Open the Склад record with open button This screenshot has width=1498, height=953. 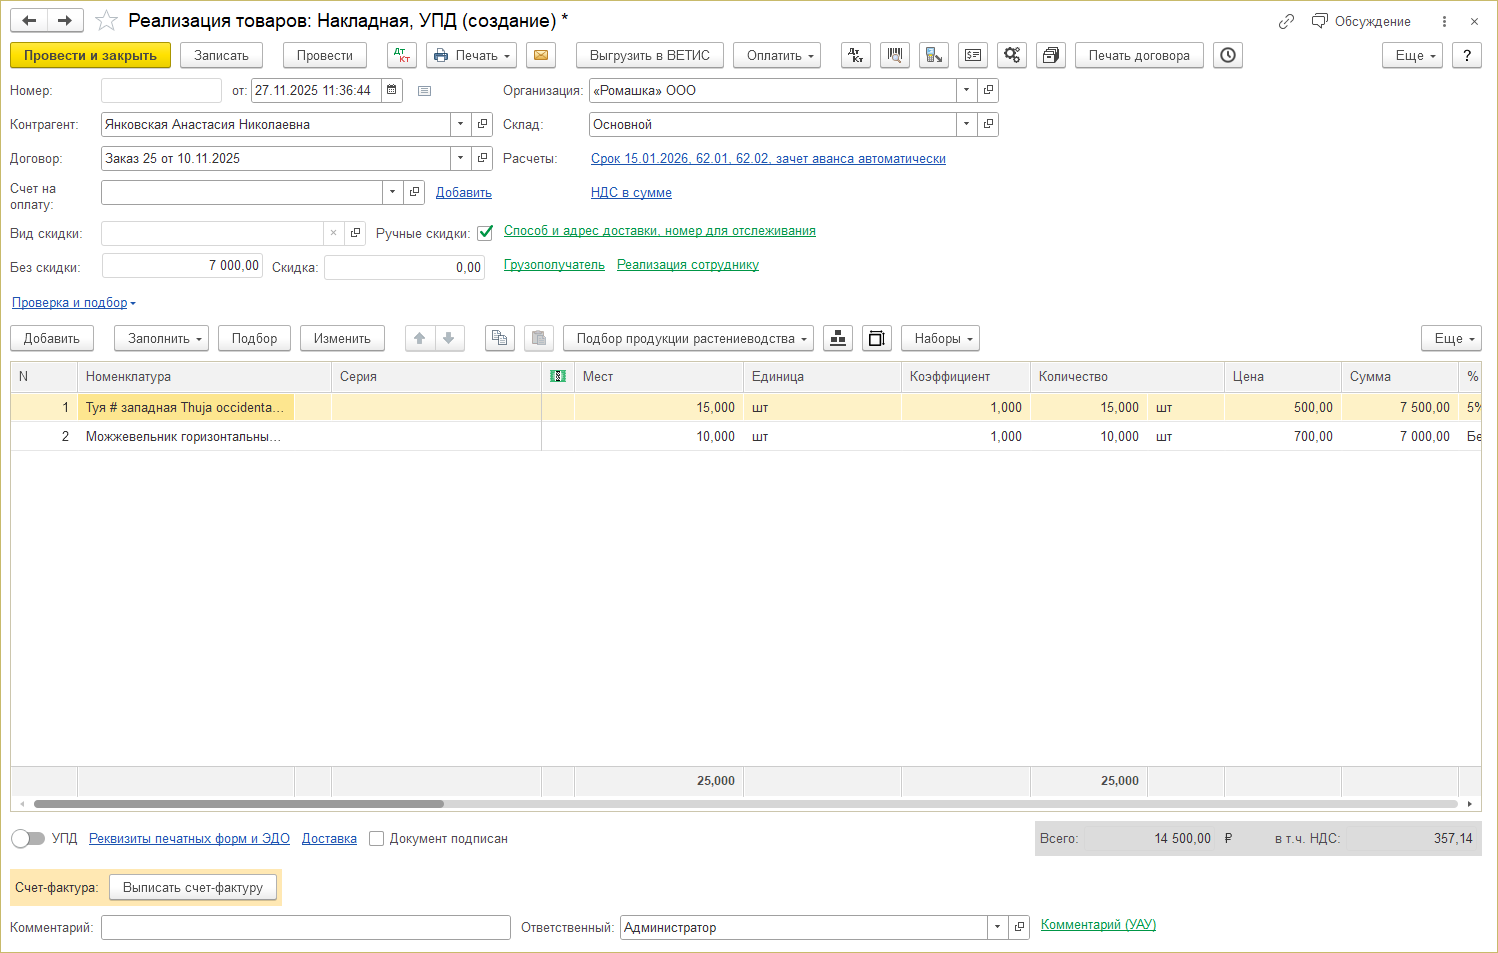988,125
